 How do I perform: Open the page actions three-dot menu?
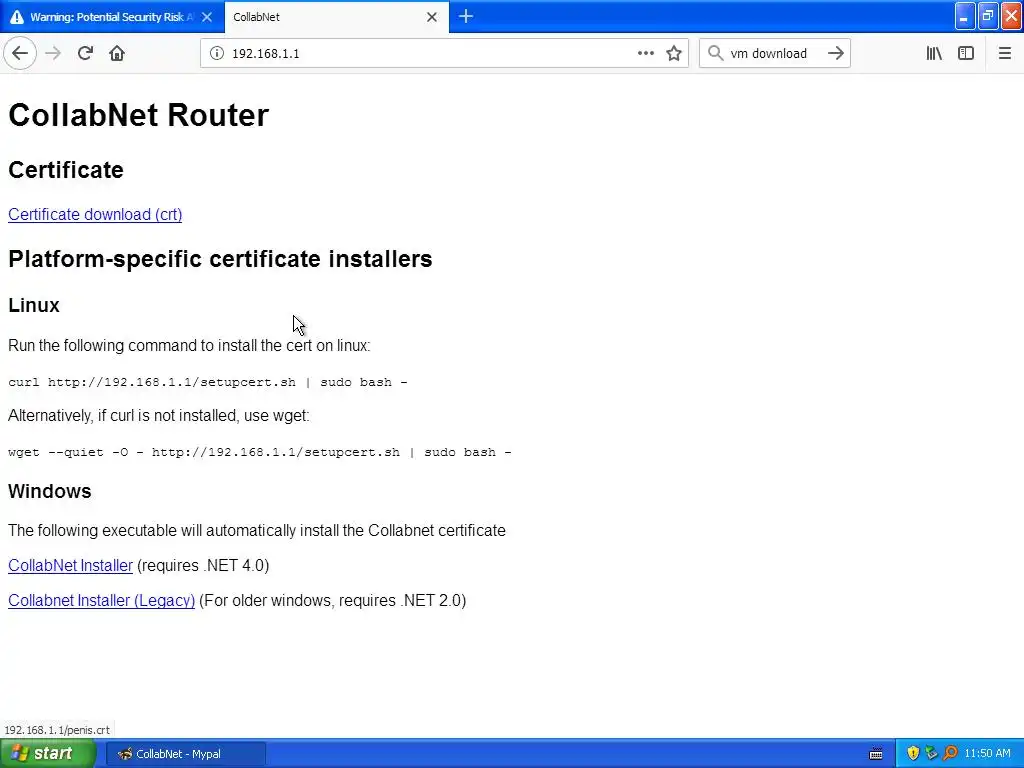(645, 54)
